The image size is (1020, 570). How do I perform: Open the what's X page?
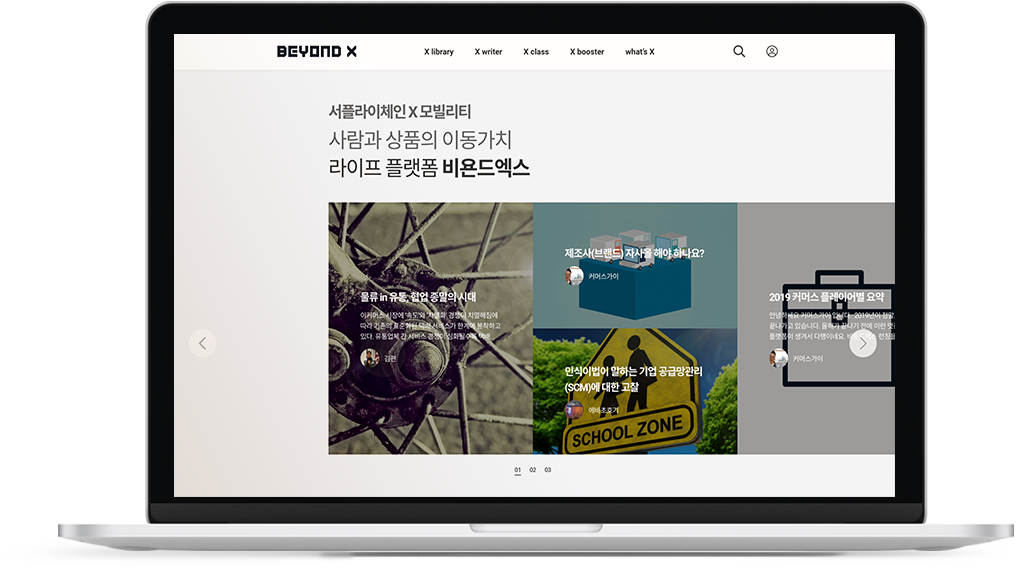[x=639, y=52]
